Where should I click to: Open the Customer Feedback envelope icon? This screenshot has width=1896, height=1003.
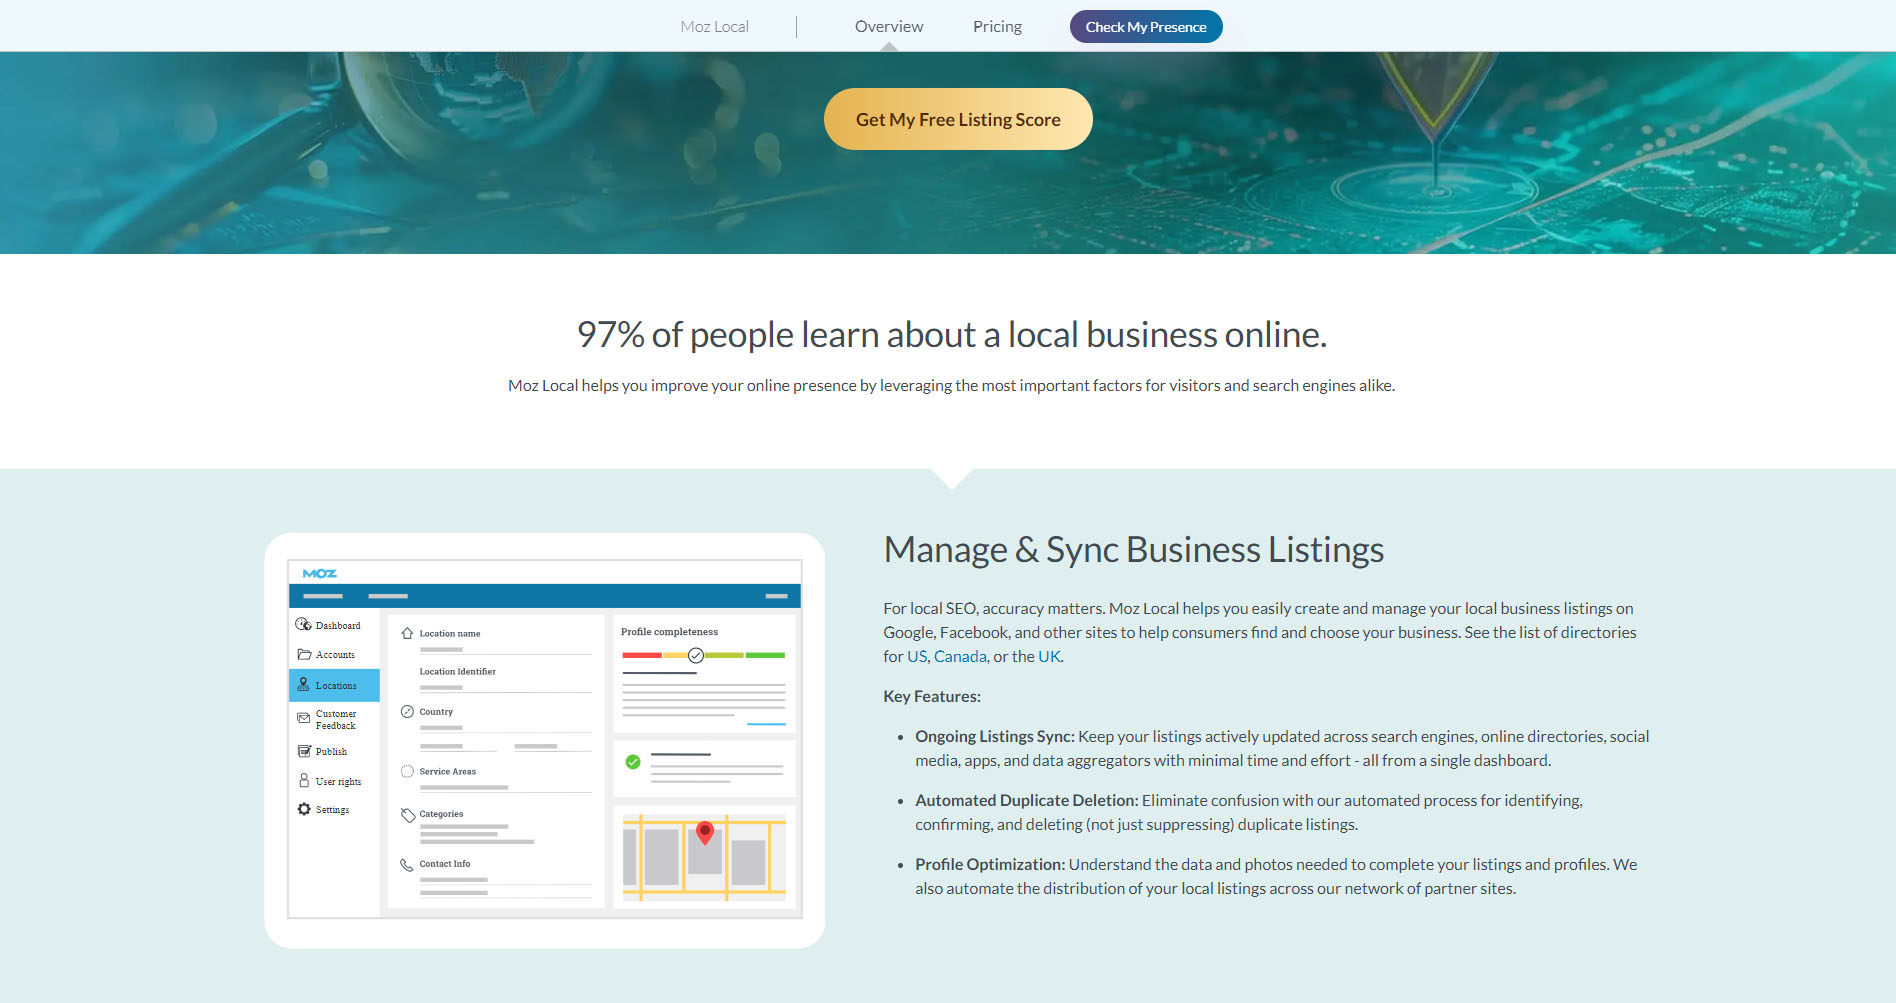[x=306, y=718]
